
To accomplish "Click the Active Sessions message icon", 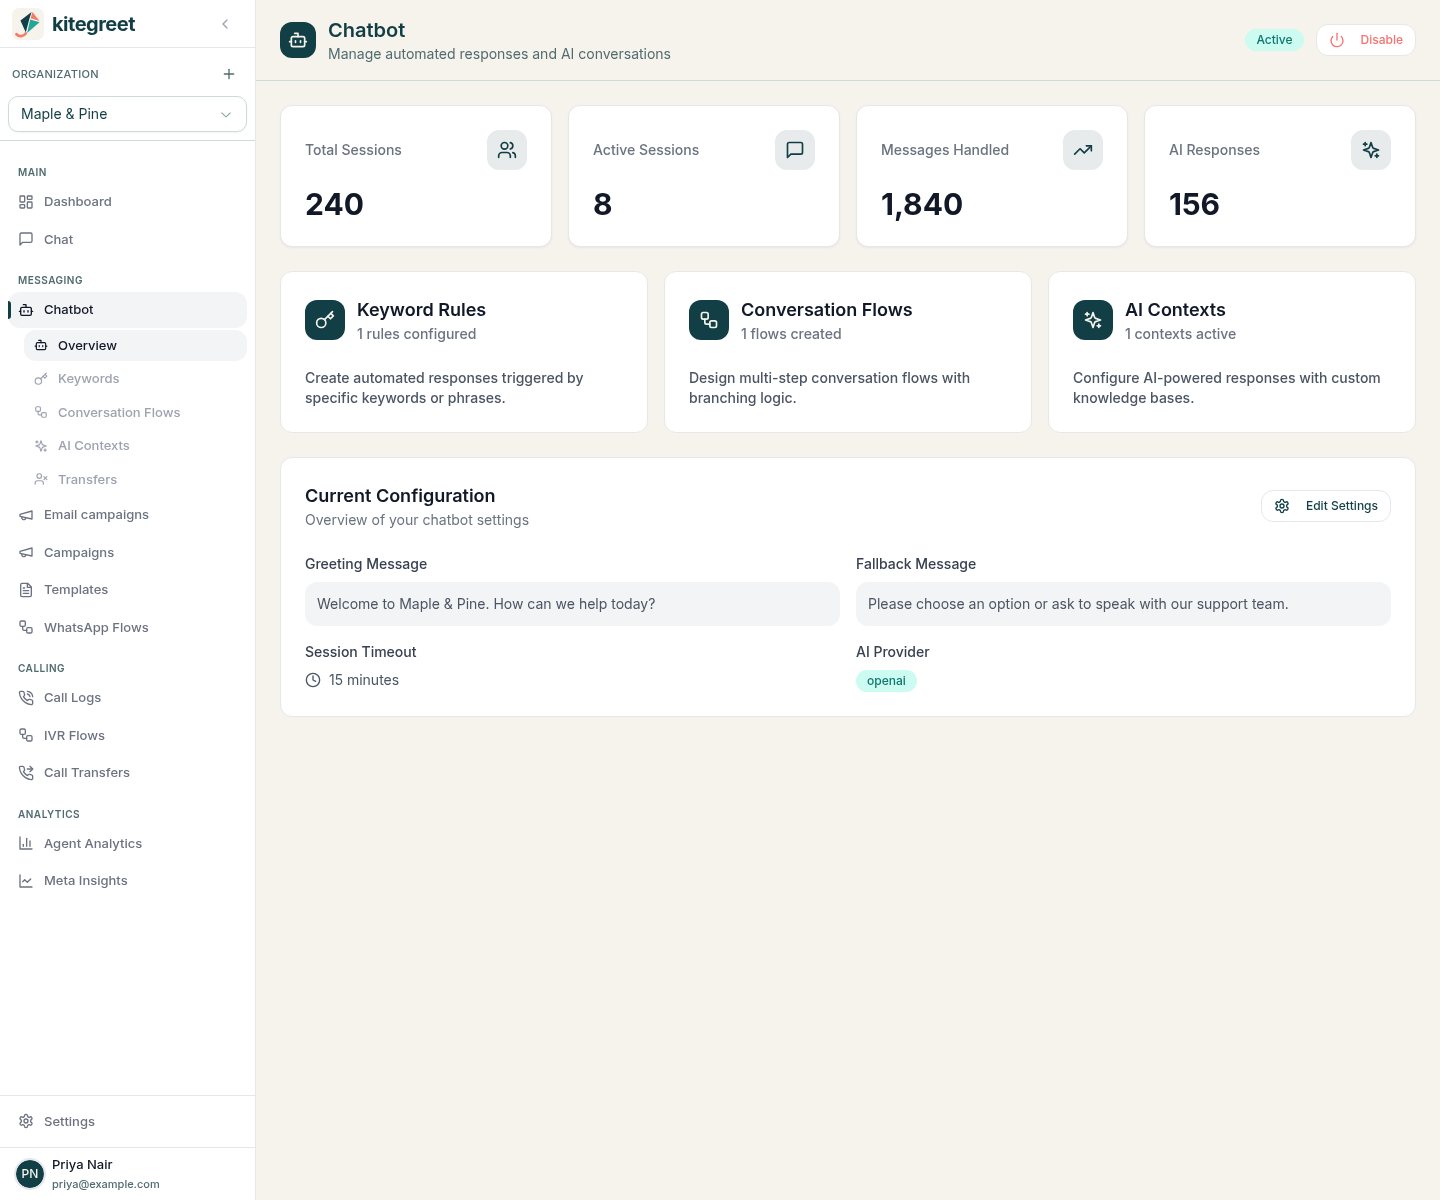I will [x=795, y=150].
